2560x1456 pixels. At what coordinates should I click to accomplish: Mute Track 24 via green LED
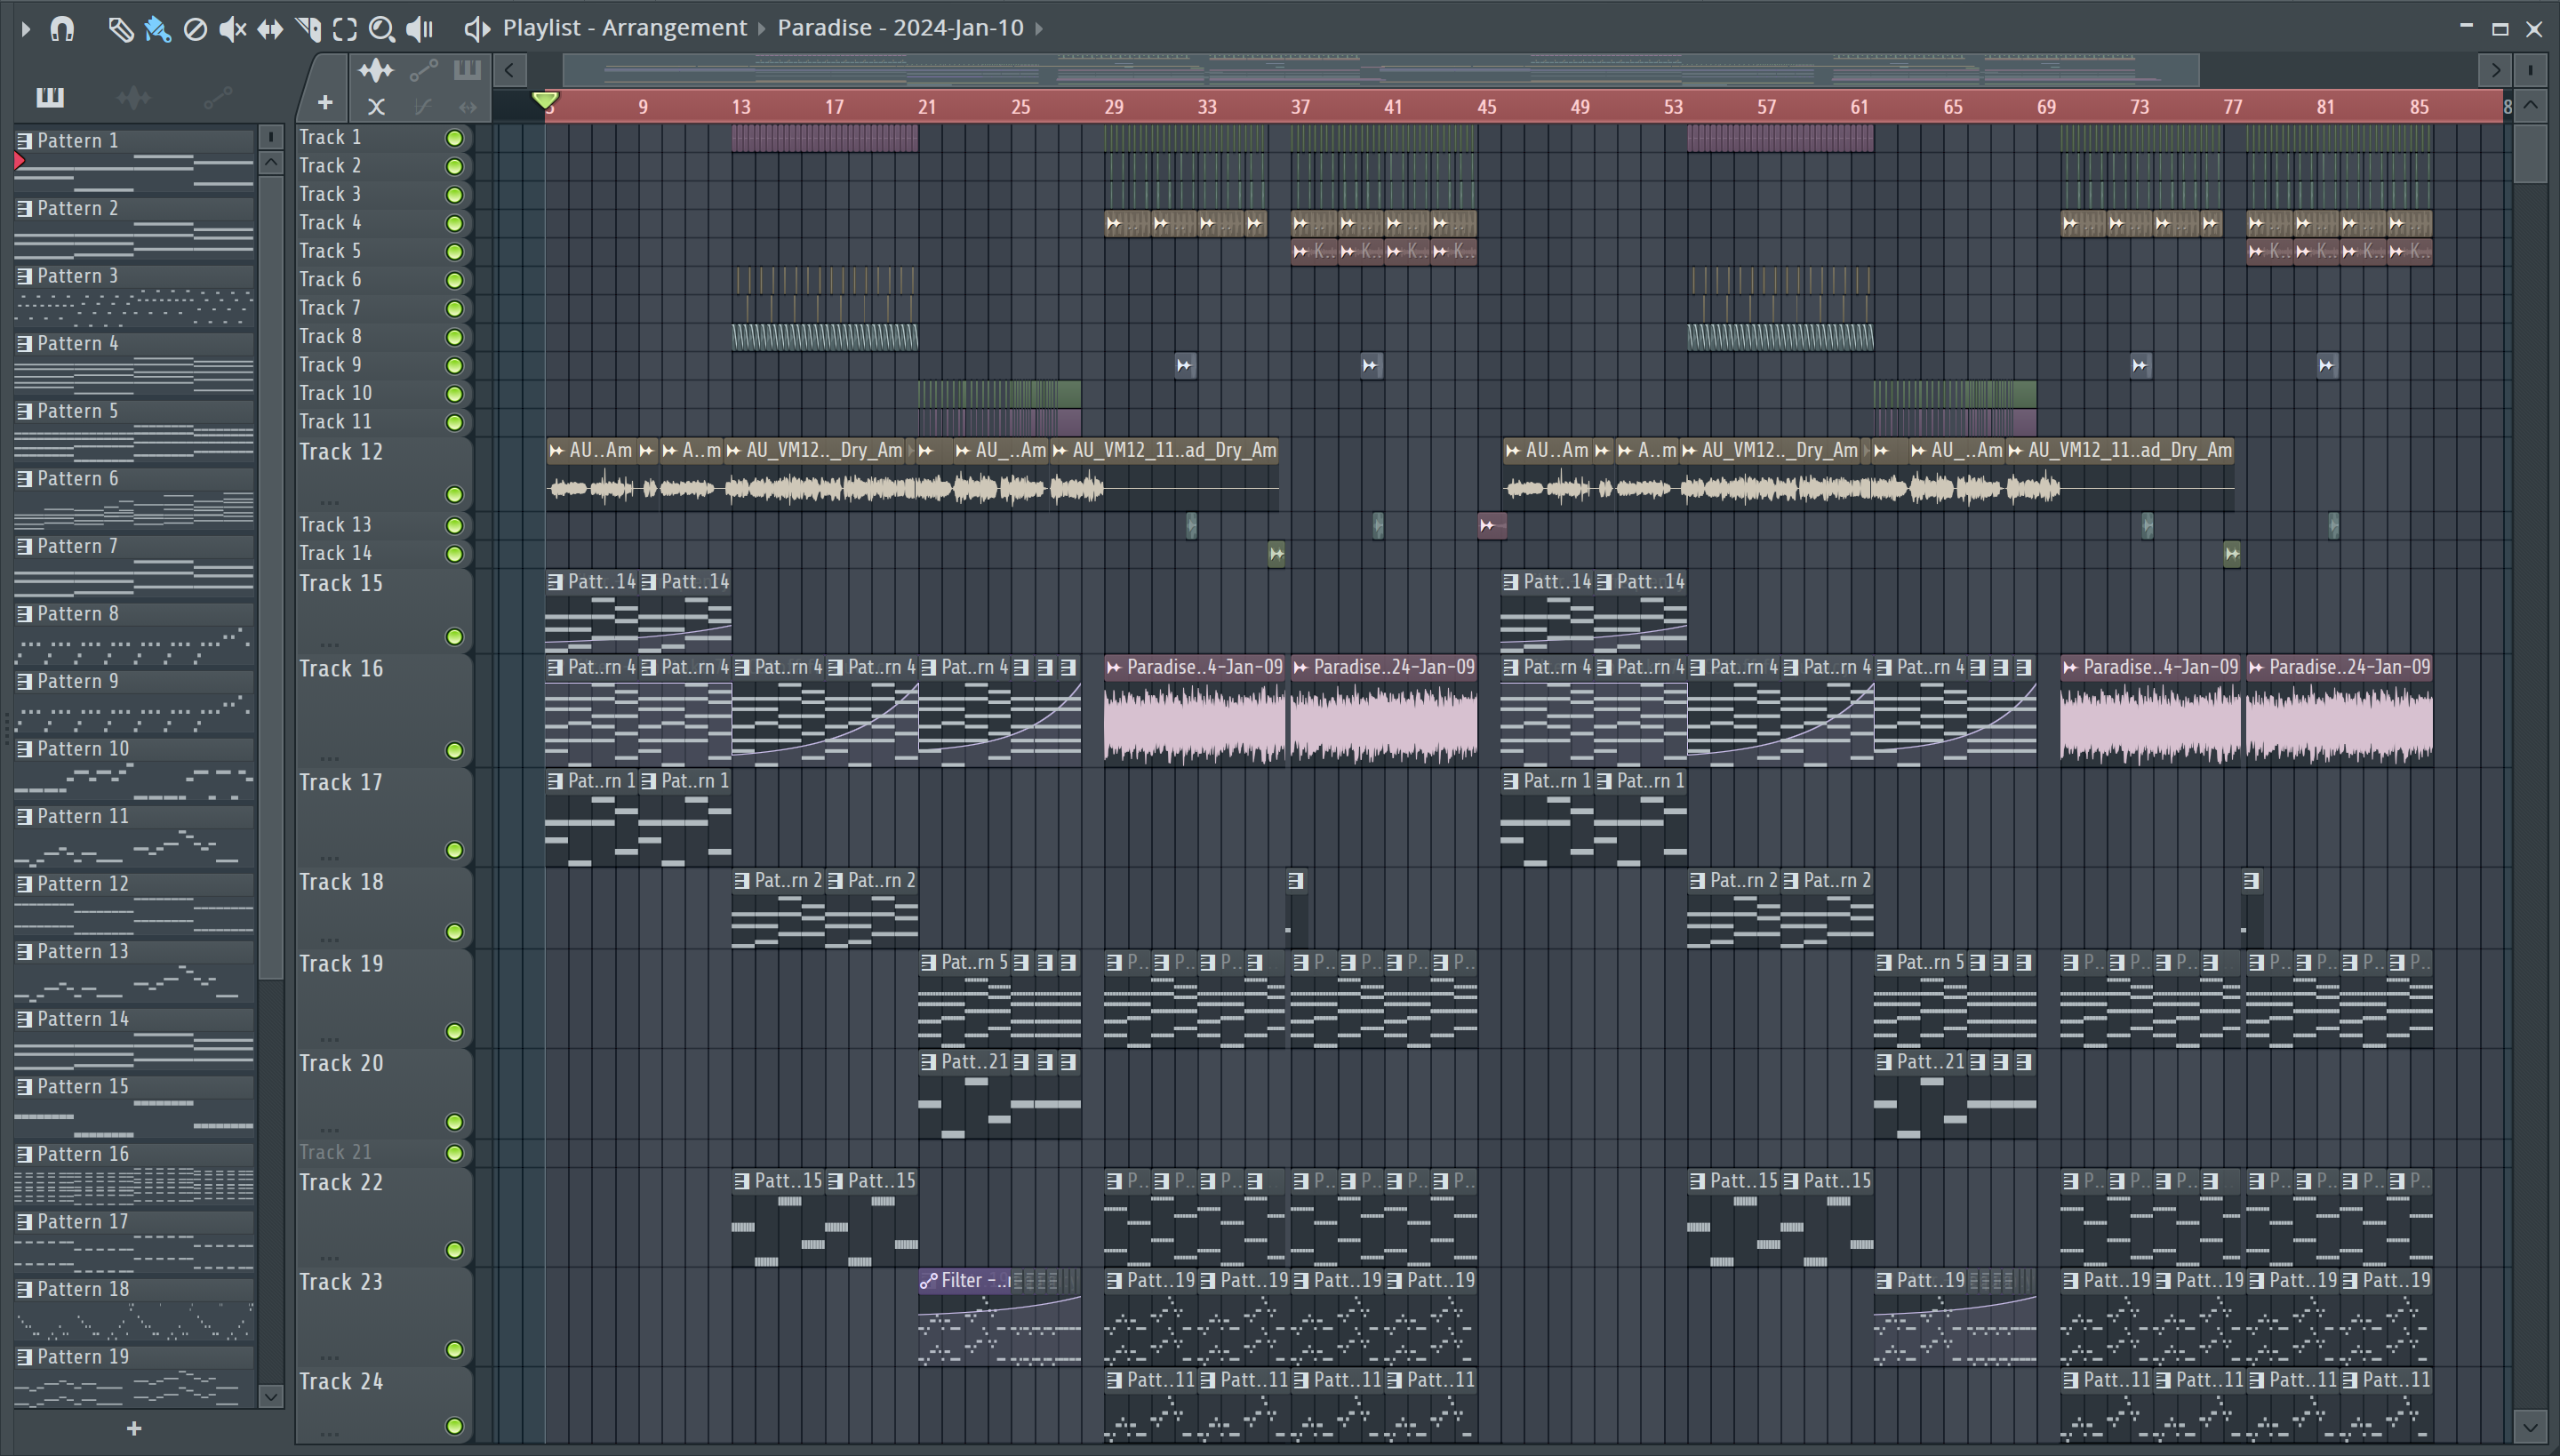(x=454, y=1426)
